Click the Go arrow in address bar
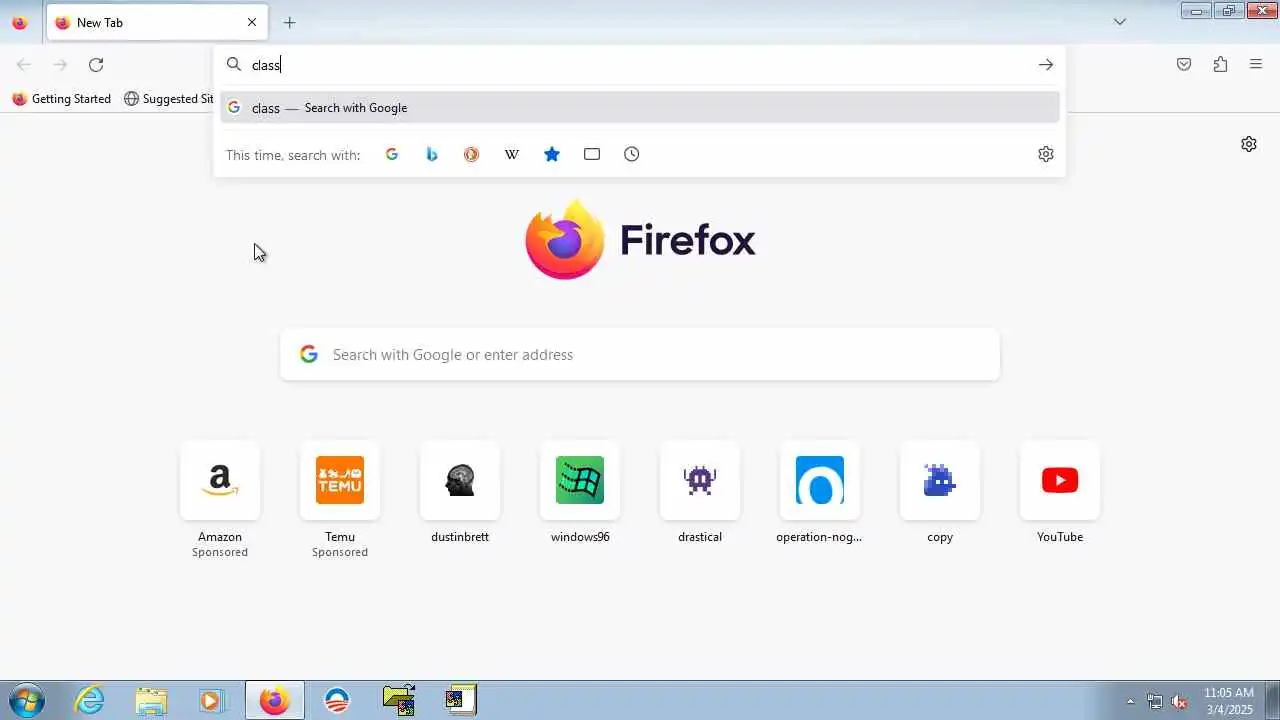This screenshot has width=1280, height=720. pos(1046,65)
